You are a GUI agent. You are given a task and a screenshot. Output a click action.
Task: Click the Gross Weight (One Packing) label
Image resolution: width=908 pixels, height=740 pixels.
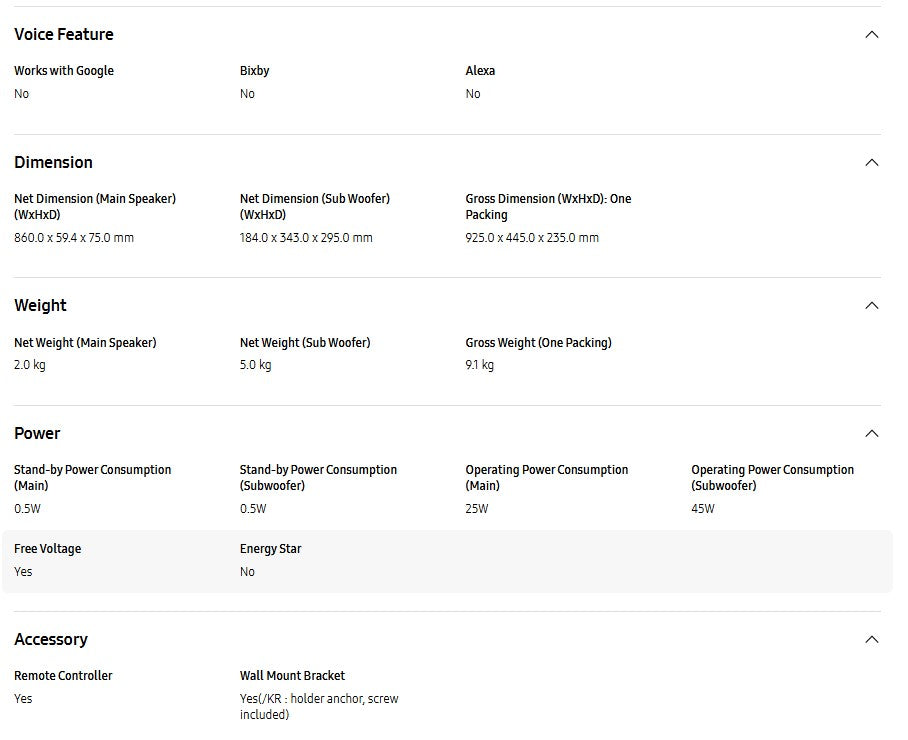[538, 343]
